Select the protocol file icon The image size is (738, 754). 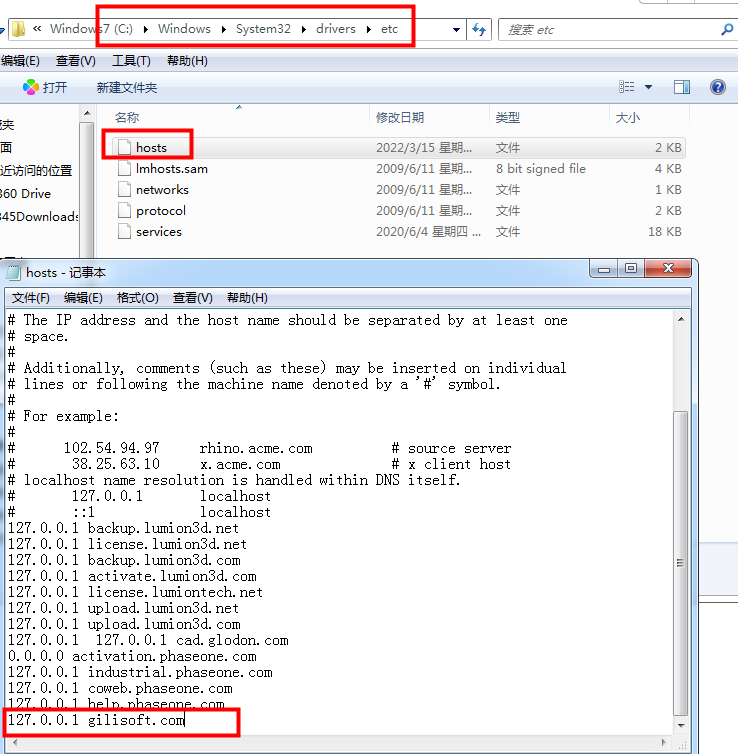point(125,211)
